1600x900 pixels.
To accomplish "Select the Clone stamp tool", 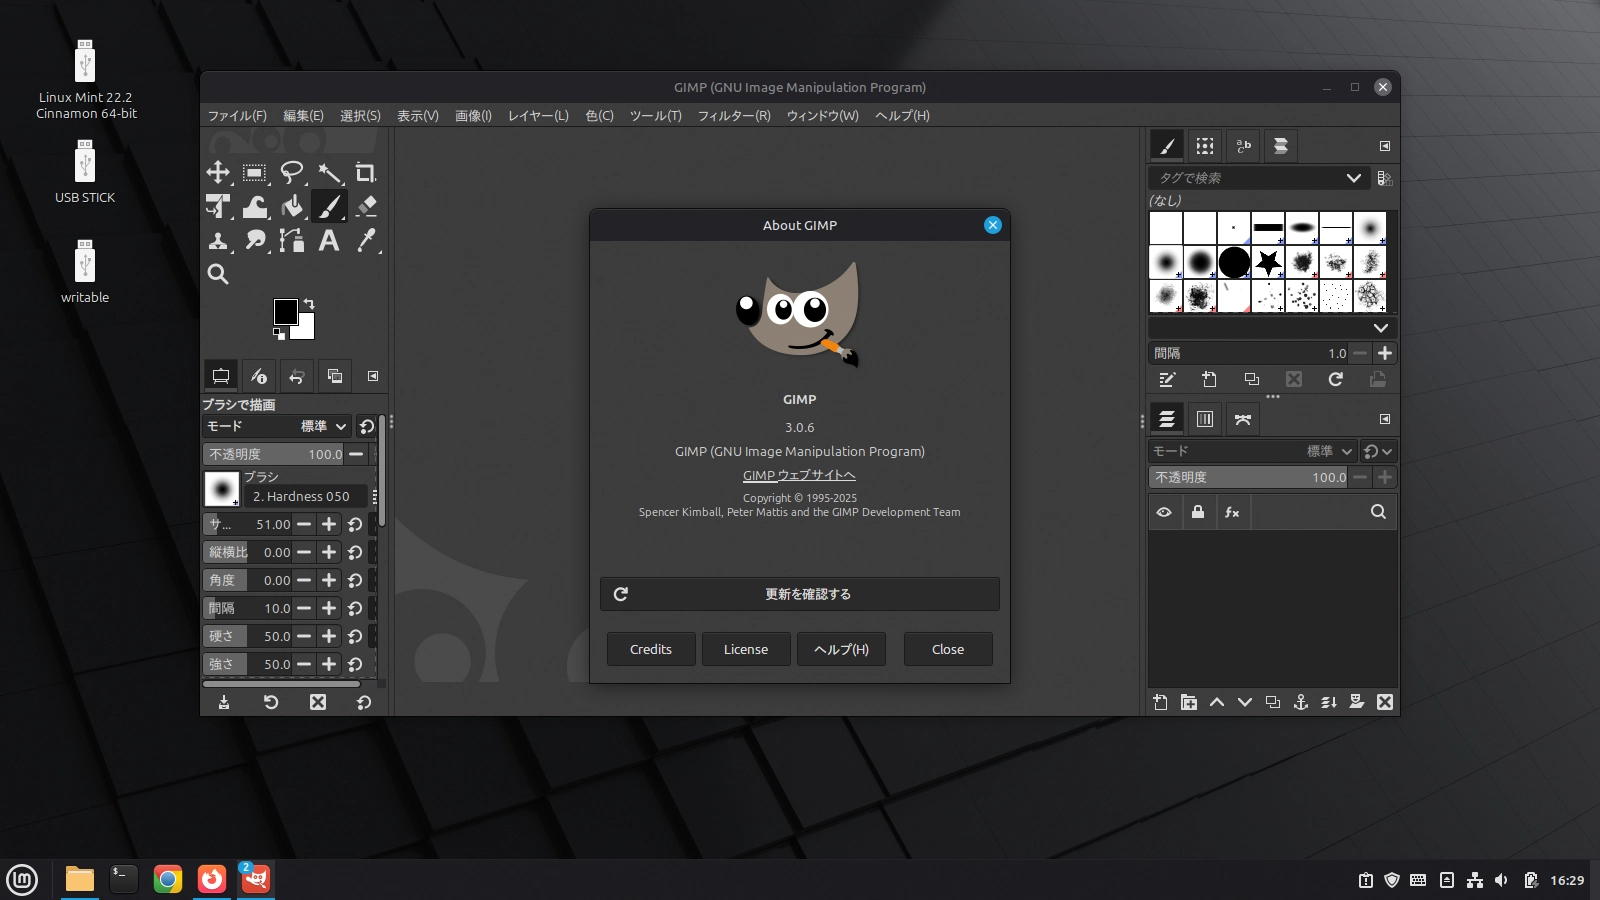I will [x=218, y=241].
